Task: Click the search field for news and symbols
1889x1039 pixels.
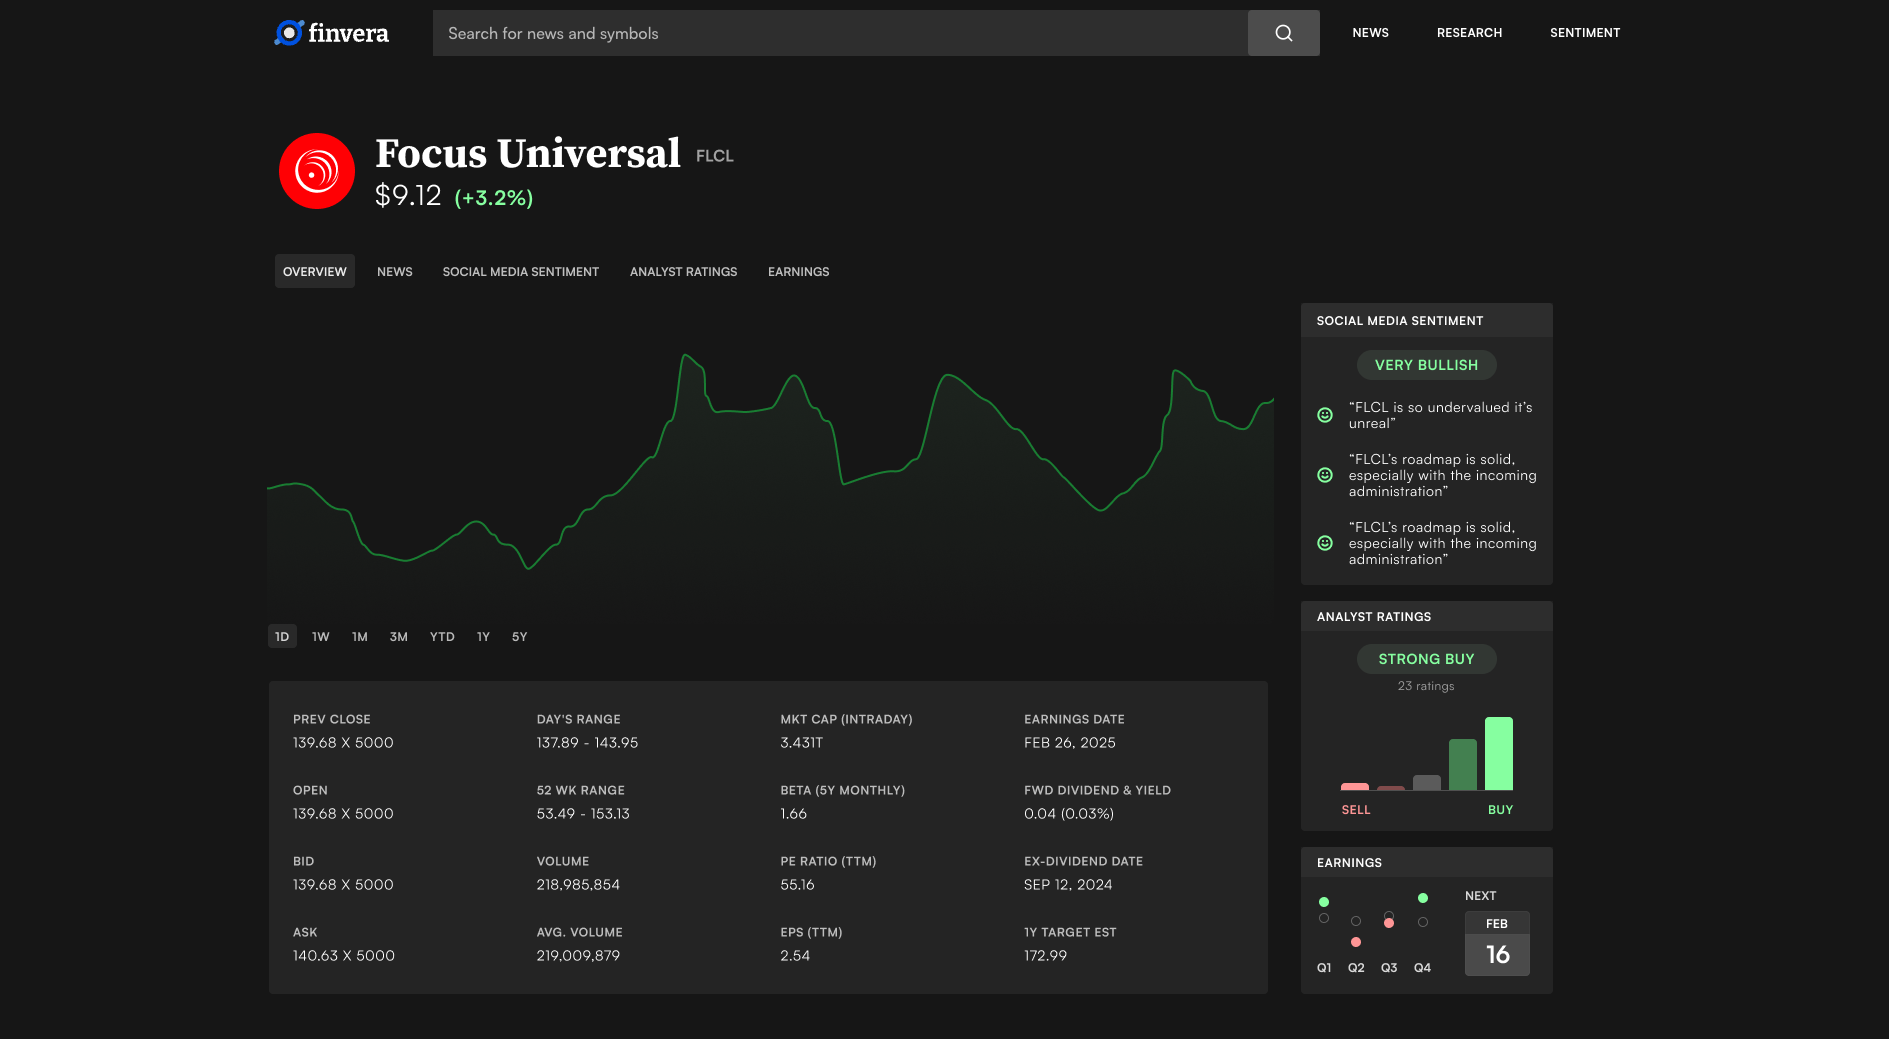Action: 840,33
